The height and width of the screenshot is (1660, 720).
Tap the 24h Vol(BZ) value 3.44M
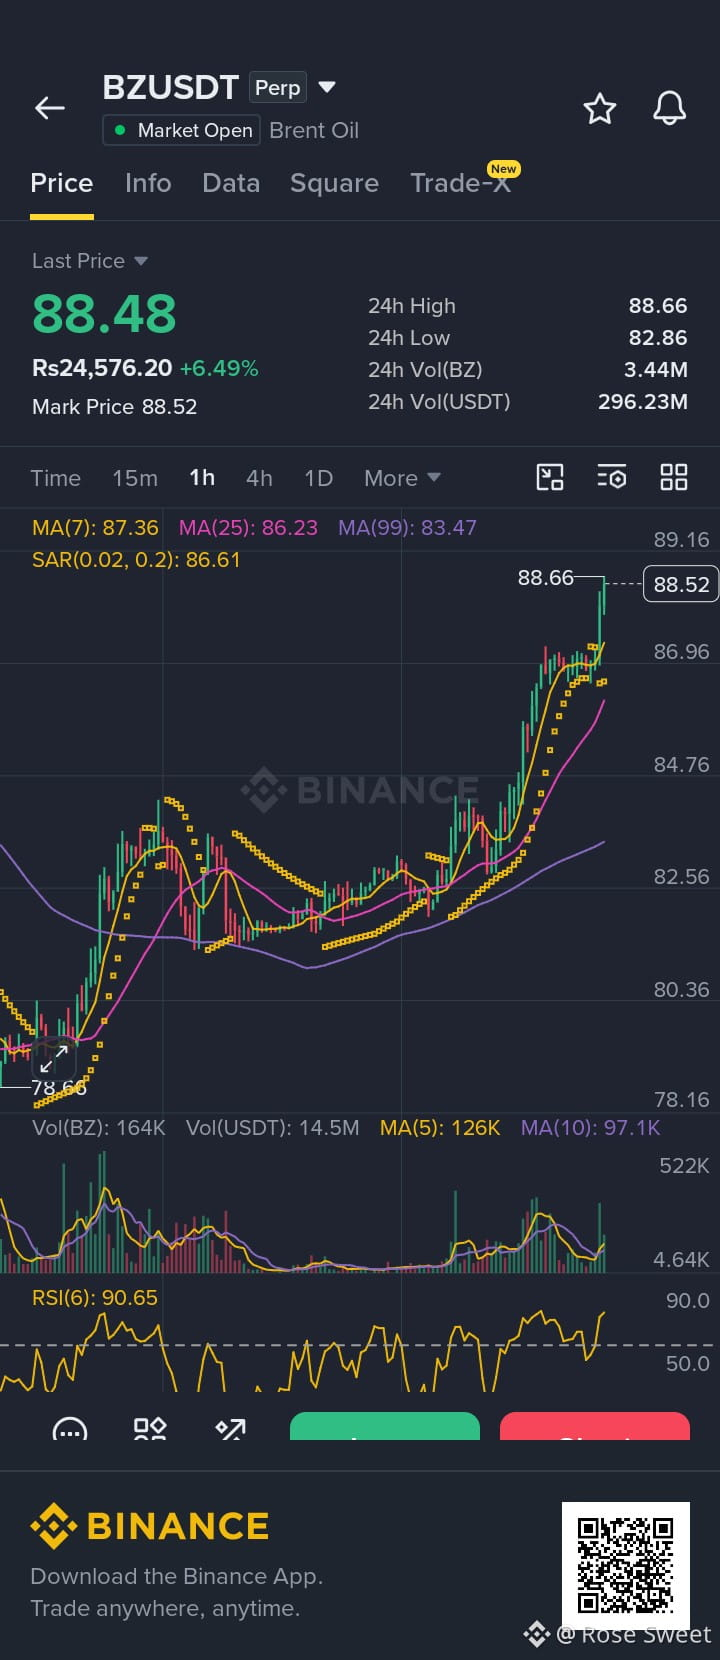click(656, 370)
